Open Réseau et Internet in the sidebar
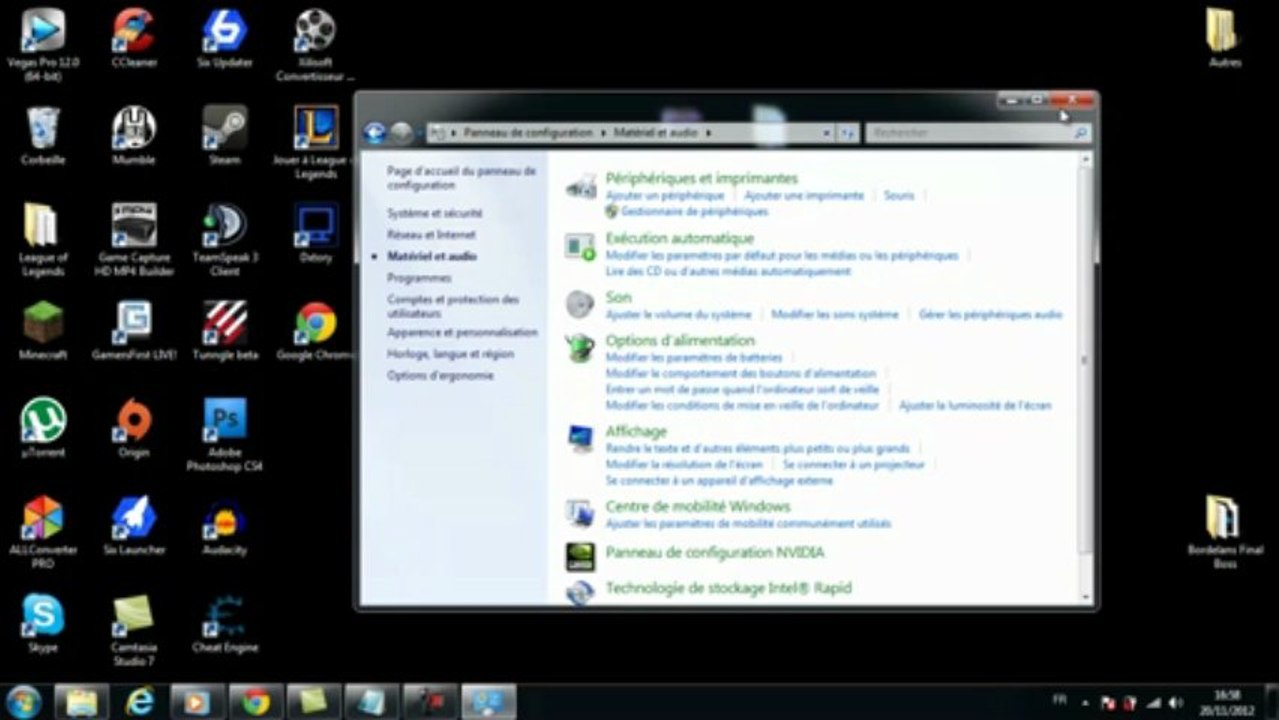 (431, 234)
